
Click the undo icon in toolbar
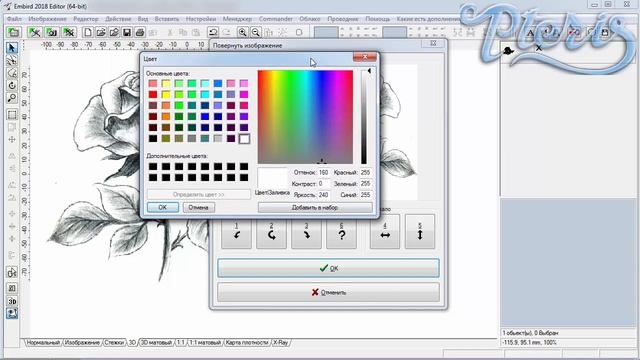point(213,32)
